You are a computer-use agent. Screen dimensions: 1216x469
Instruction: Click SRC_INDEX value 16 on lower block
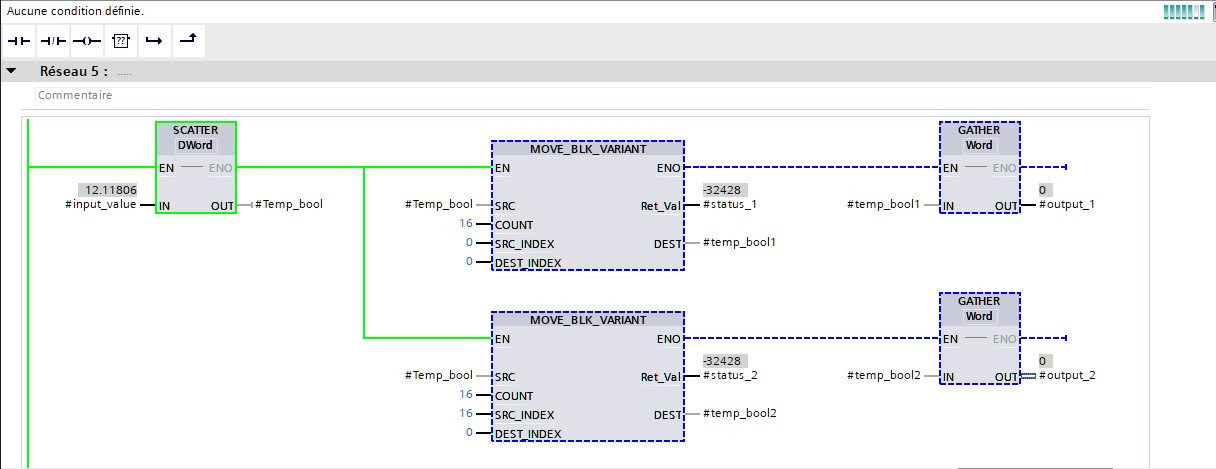465,413
